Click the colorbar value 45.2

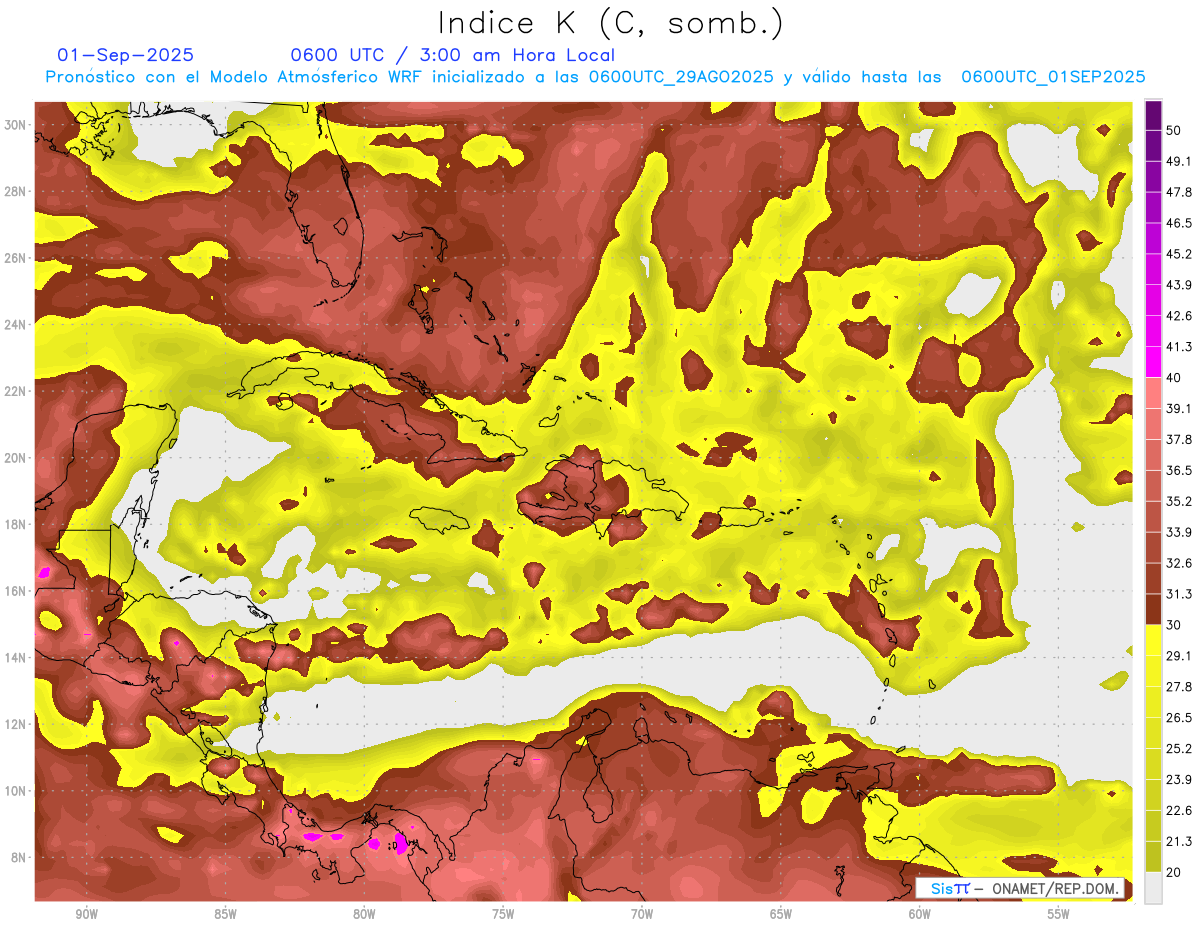click(1178, 254)
